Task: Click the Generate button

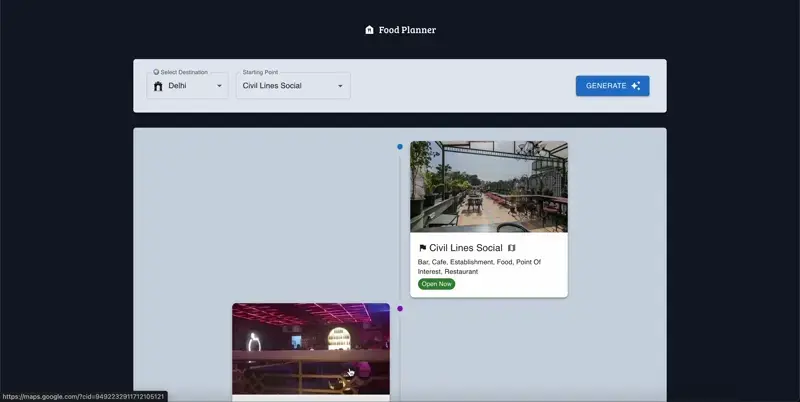Action: [612, 86]
